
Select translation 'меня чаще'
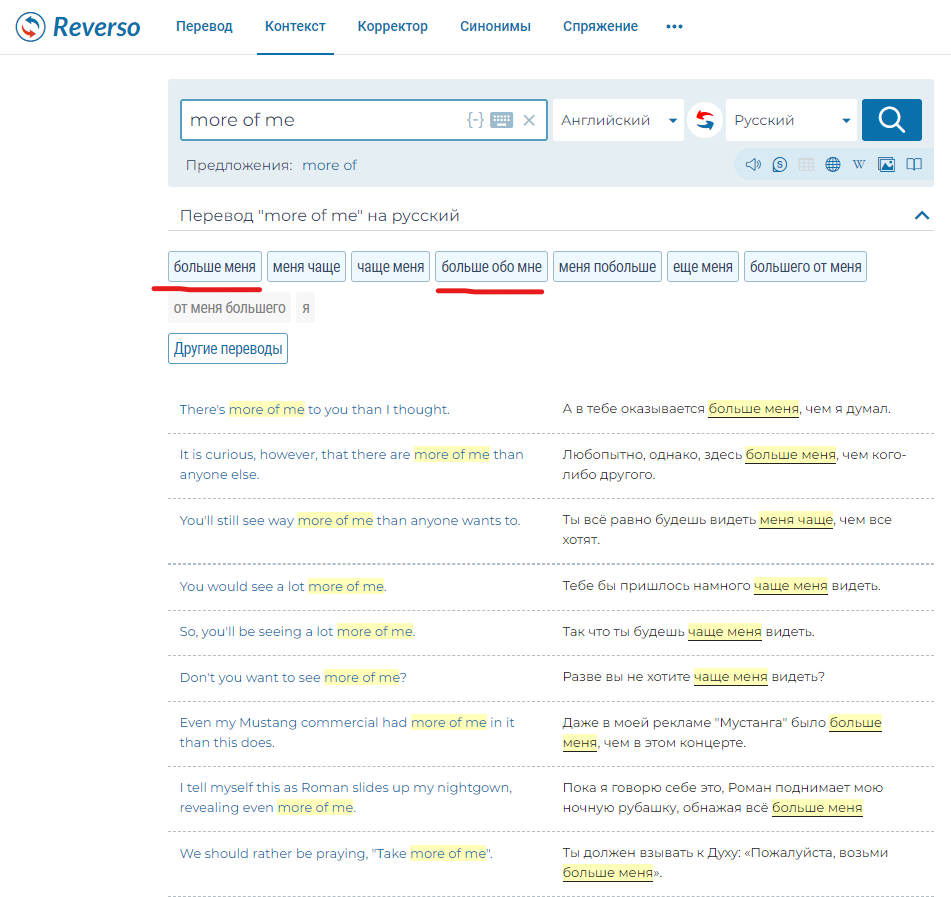pos(306,267)
